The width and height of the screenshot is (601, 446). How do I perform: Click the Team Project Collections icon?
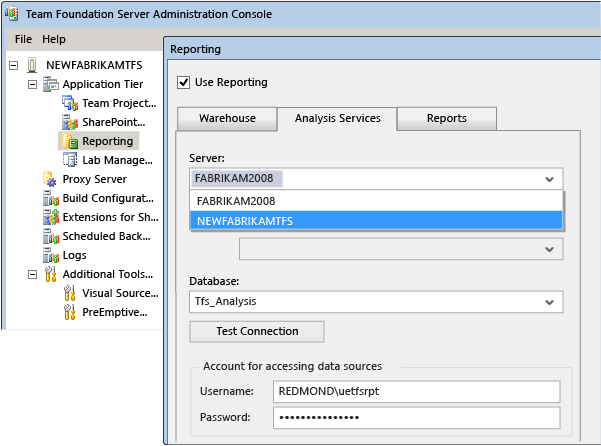click(70, 103)
